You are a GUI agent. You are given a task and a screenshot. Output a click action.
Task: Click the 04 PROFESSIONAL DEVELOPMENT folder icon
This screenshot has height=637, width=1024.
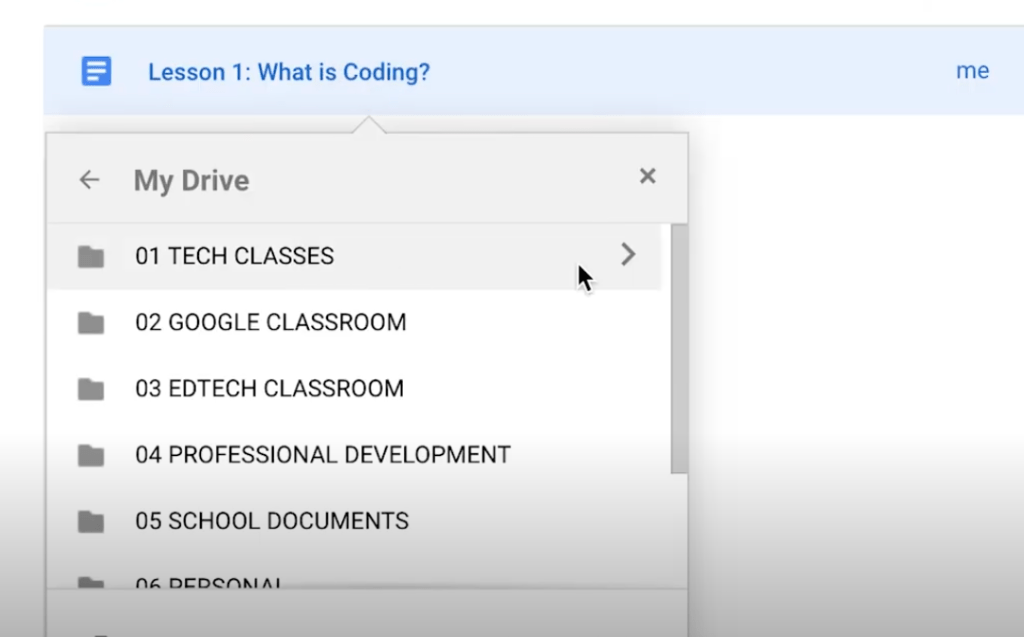(91, 456)
